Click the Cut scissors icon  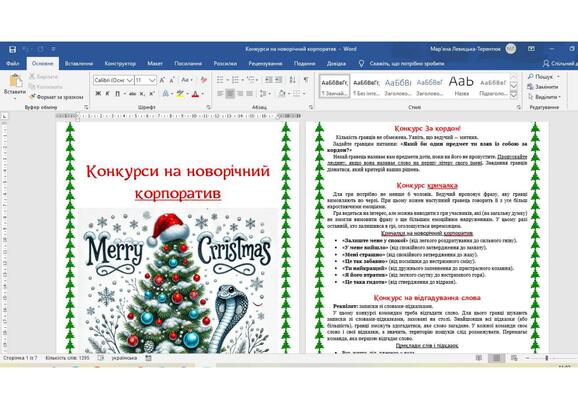(x=32, y=76)
